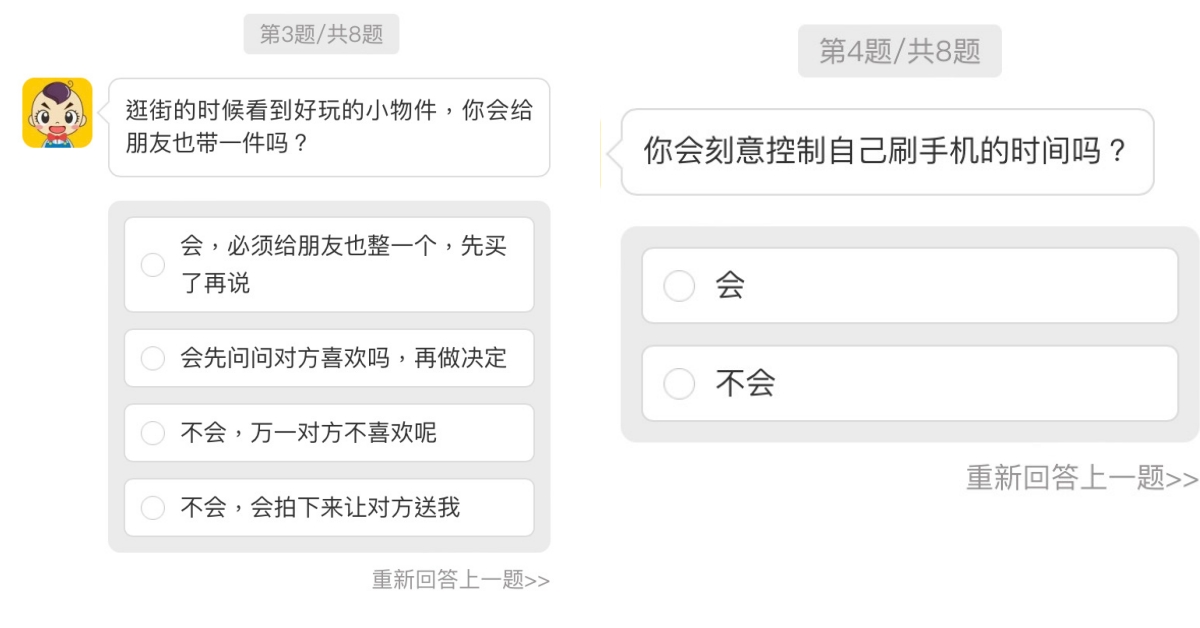Select radio circle for '会先问问对方喜欢吗，再做决定'

[153, 358]
